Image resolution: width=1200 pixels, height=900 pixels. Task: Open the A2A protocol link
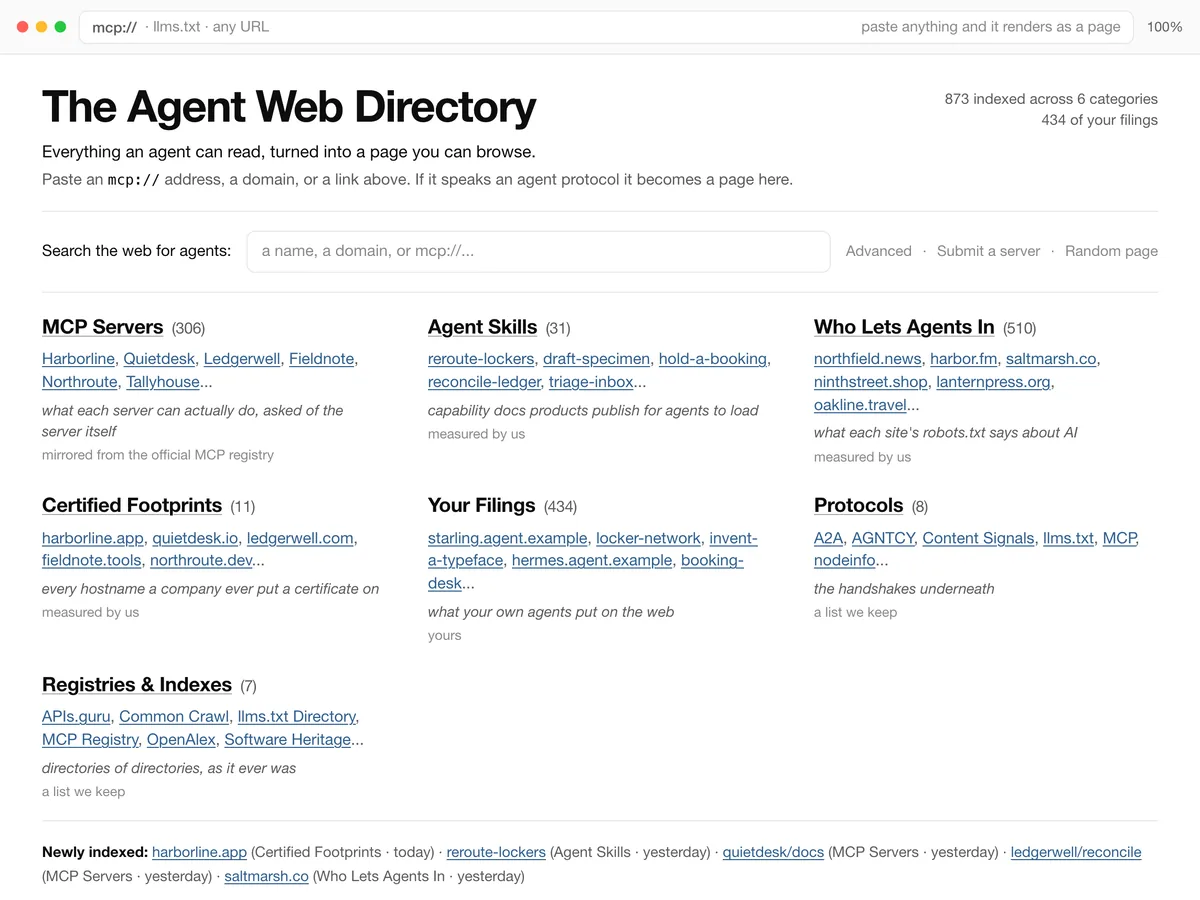click(829, 538)
